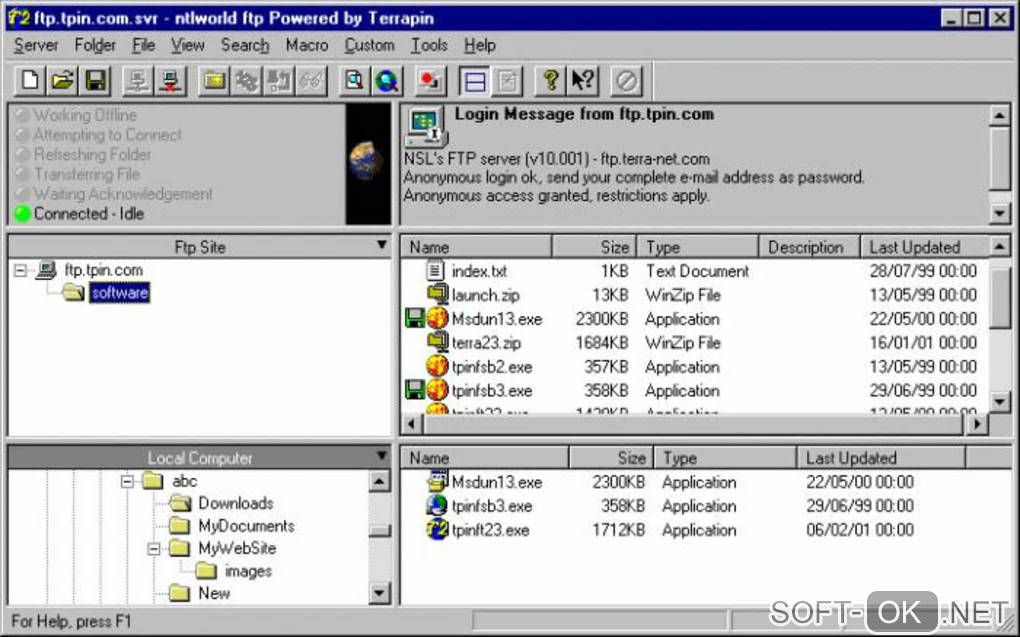The image size is (1020, 637).
Task: Select remote terra23.zip file name
Action: (x=486, y=342)
